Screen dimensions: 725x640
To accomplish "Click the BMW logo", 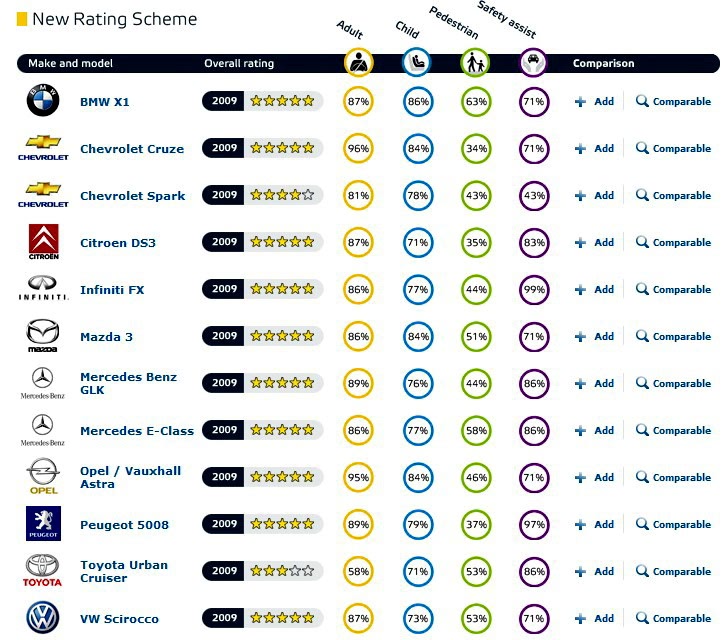I will click(43, 100).
